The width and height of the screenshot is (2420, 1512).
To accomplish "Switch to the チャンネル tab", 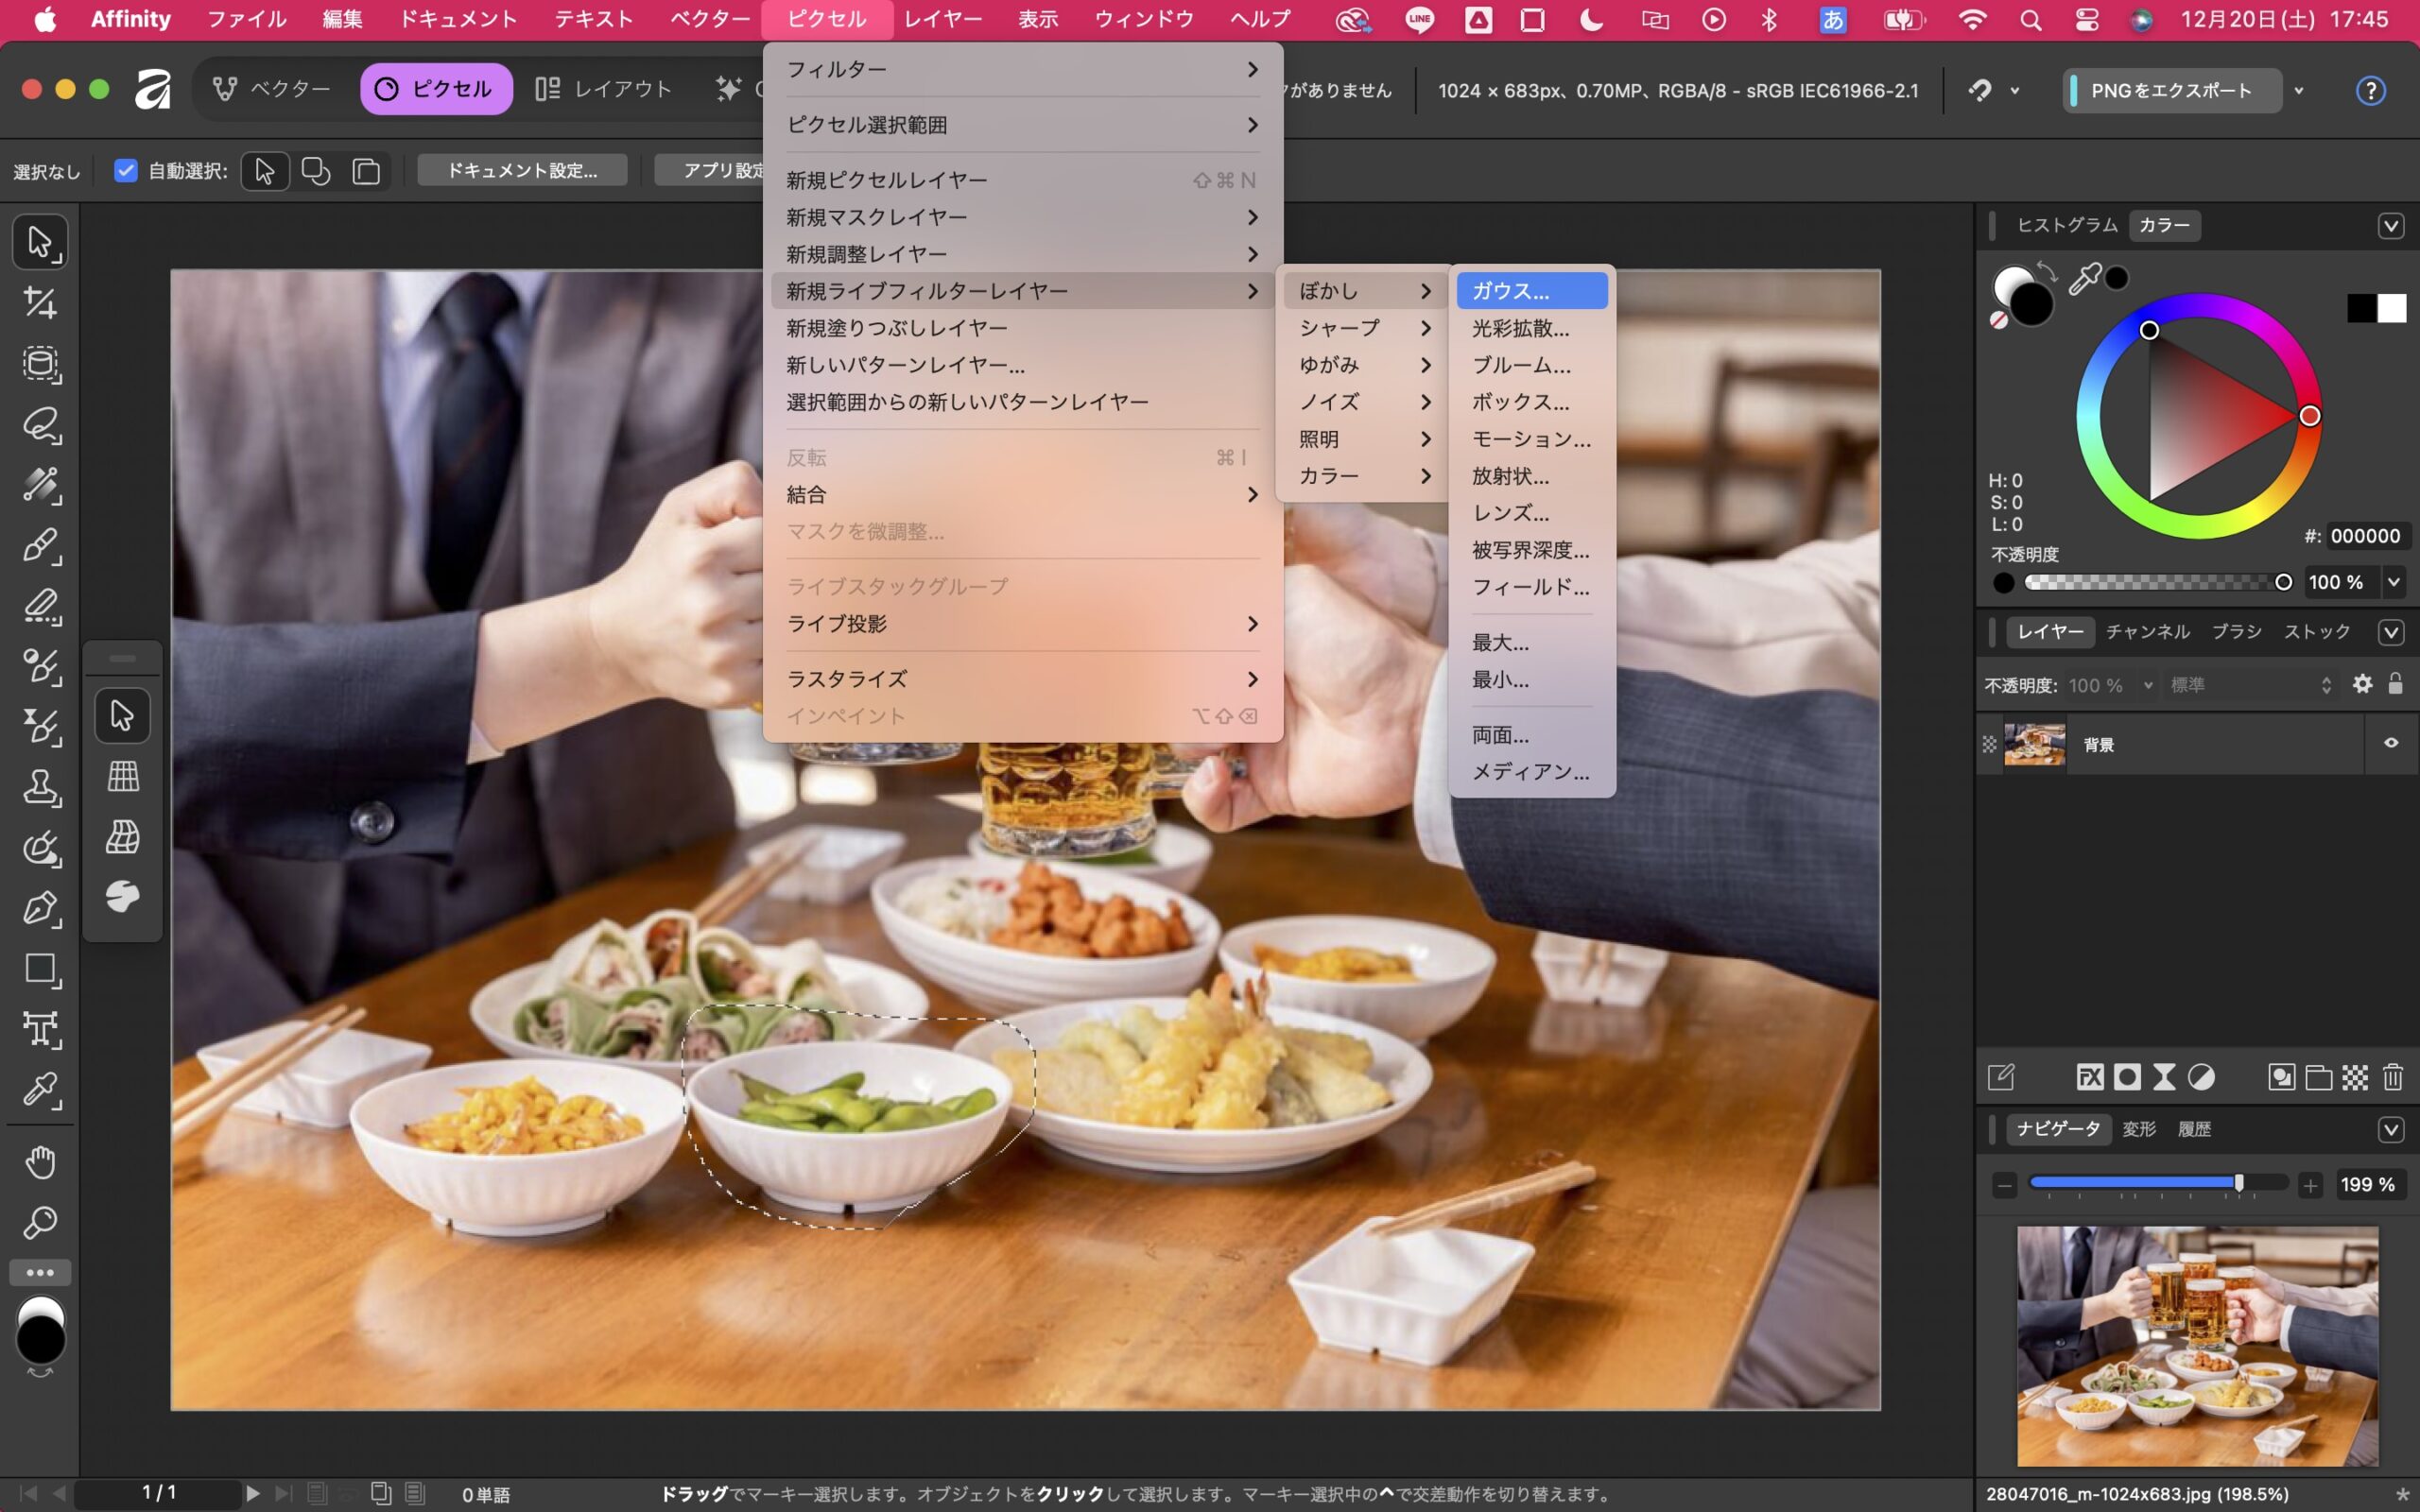I will tap(2147, 631).
